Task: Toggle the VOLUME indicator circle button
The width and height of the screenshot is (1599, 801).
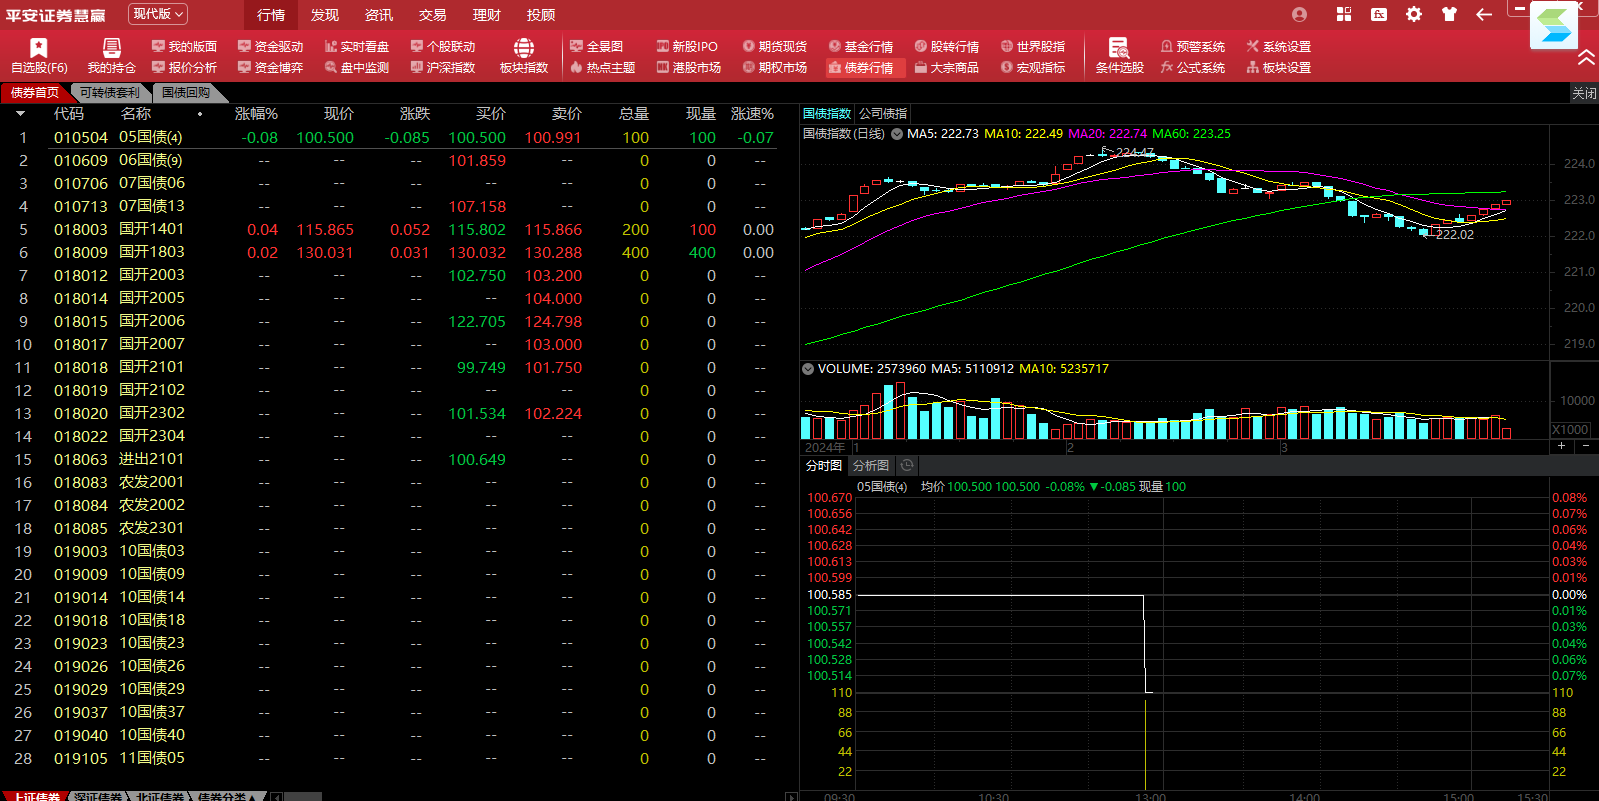Action: 808,369
